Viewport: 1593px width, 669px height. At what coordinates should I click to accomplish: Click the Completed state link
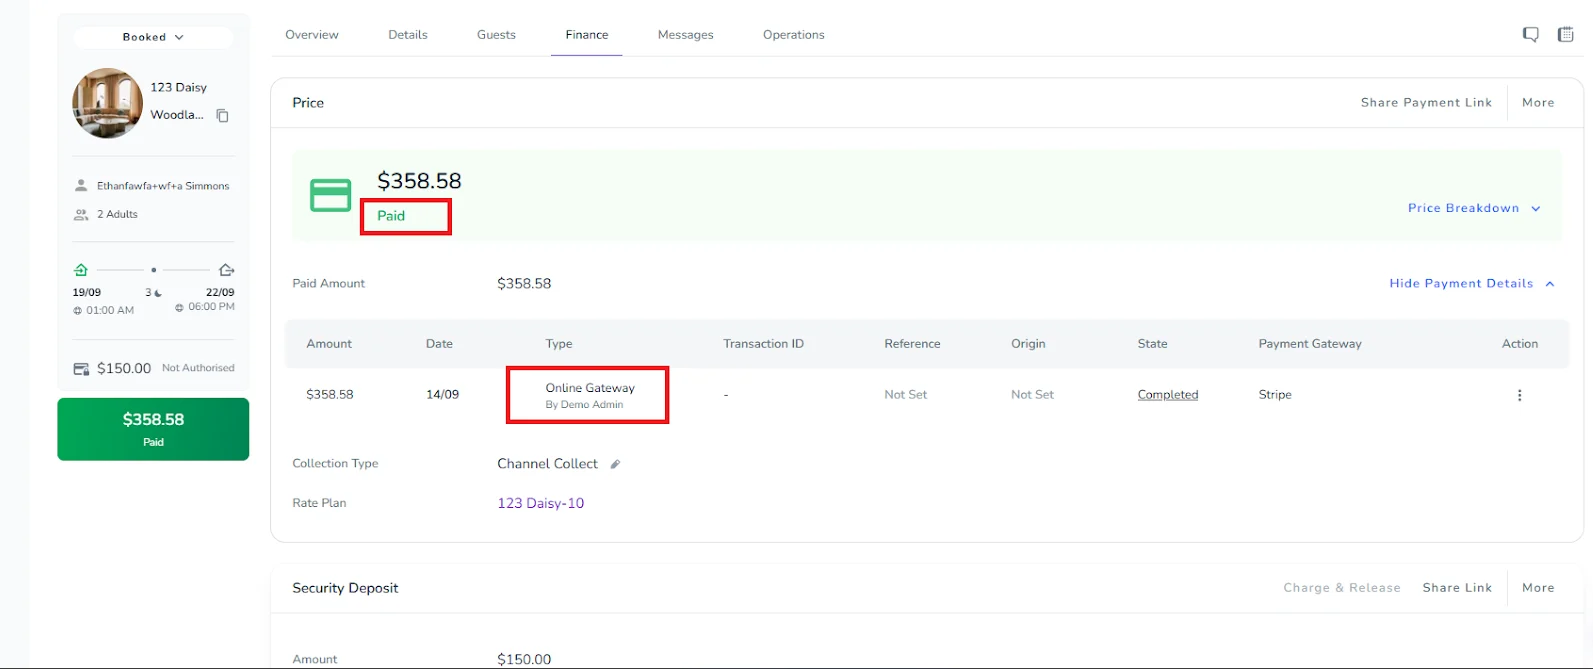[x=1168, y=395]
